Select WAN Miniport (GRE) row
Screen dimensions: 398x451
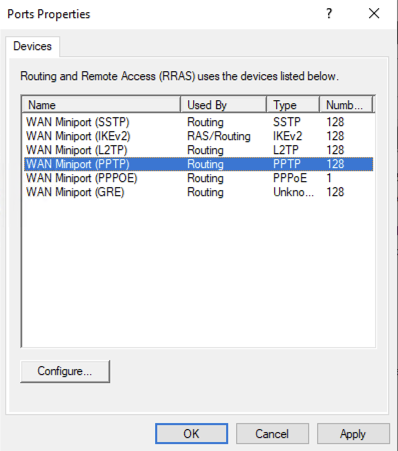[198, 192]
